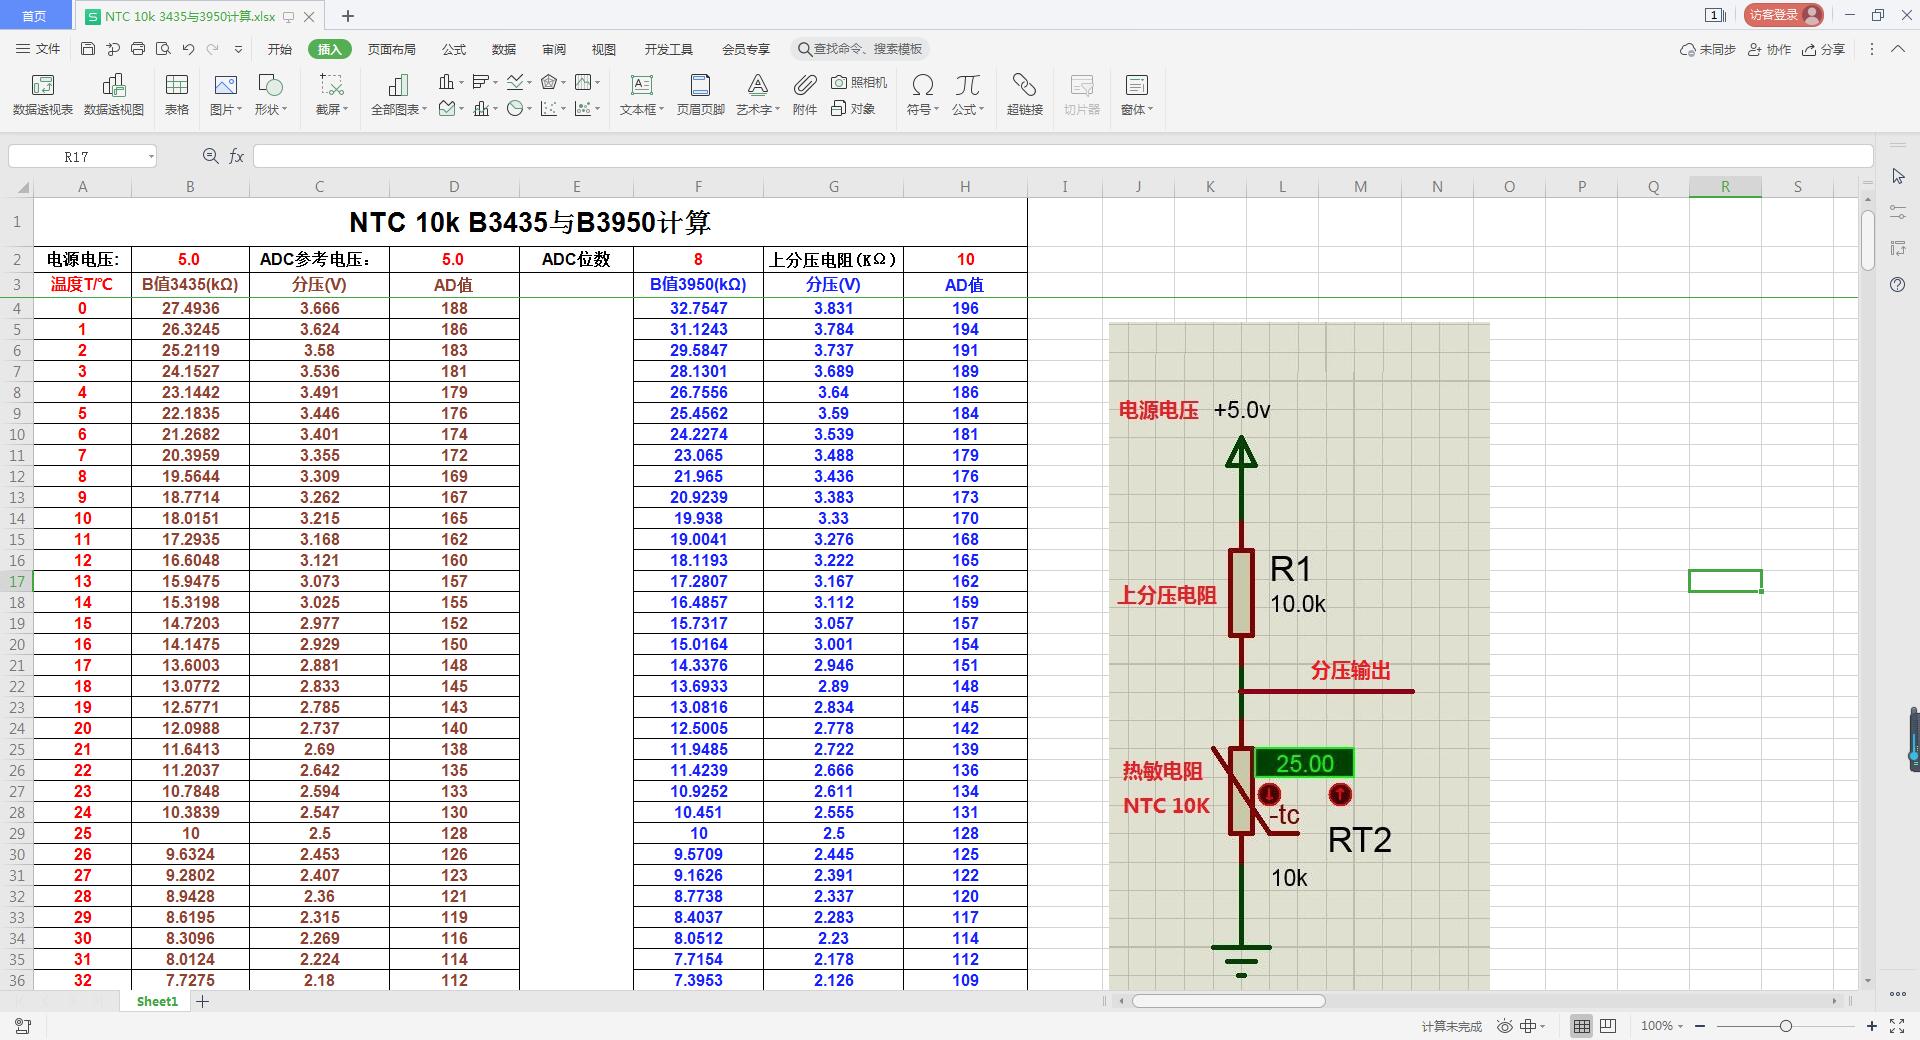Click the 会员专享 member exclusive tab
The height and width of the screenshot is (1040, 1920).
tap(745, 49)
